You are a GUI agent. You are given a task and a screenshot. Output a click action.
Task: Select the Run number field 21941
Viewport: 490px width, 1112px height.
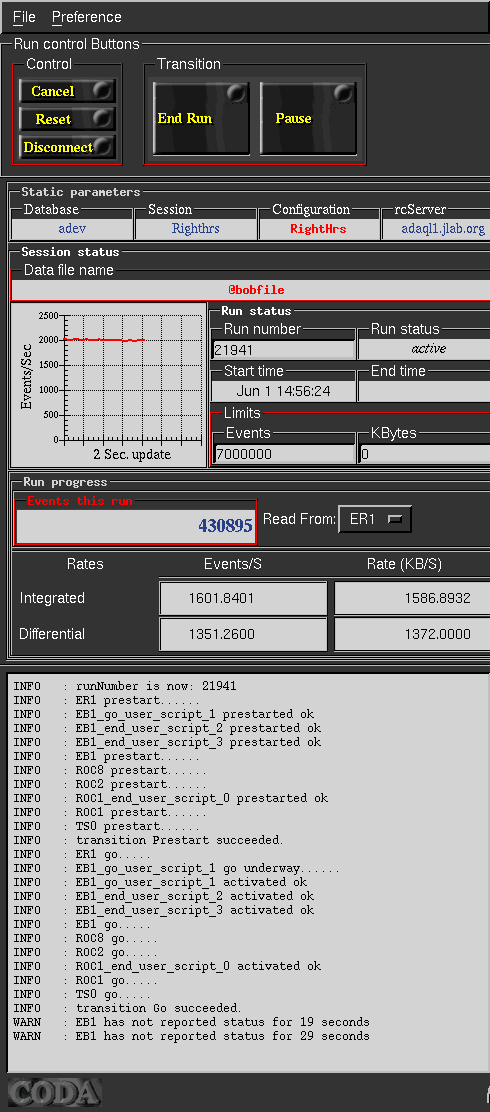click(x=284, y=349)
